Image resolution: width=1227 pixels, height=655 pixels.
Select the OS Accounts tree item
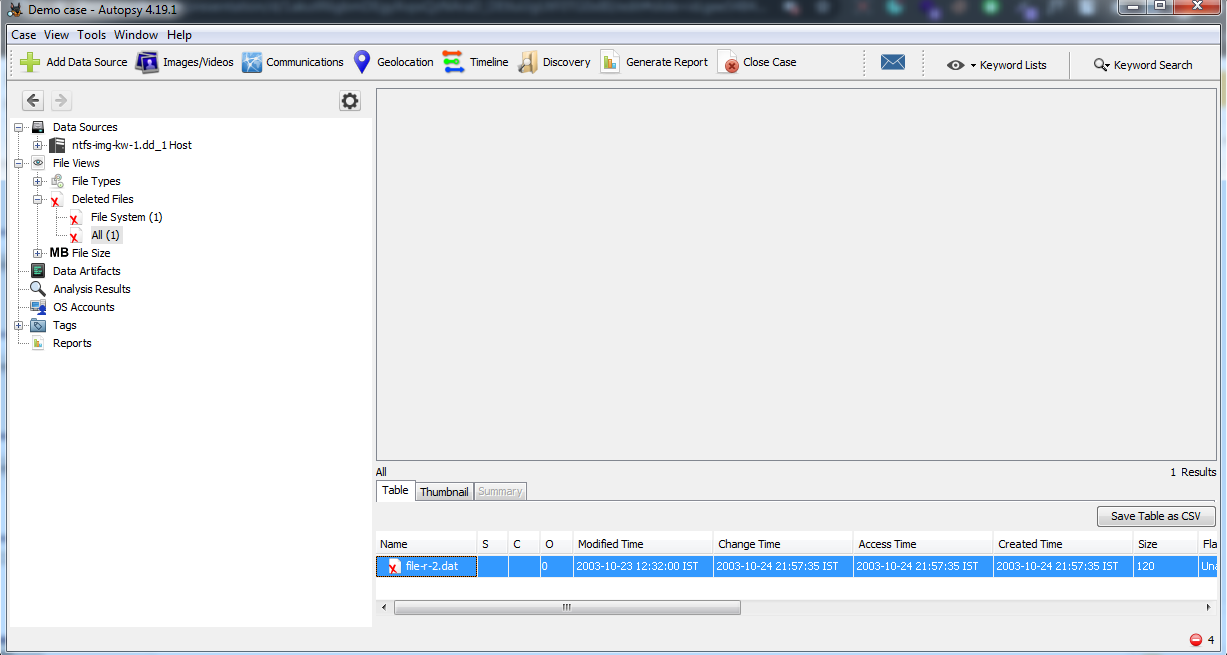coord(84,307)
